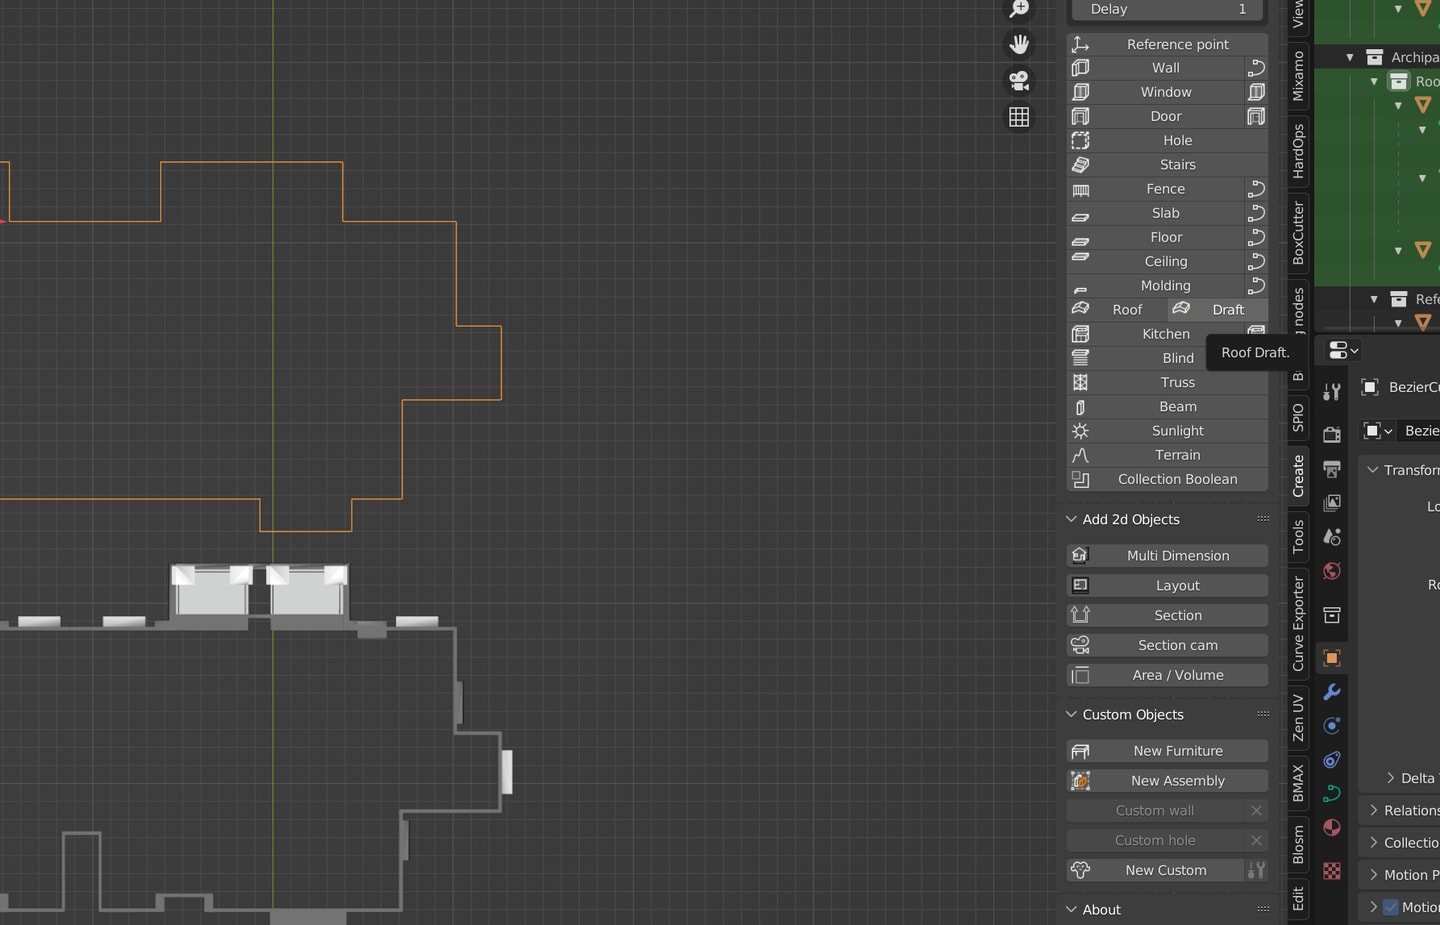
Task: Open the Object properties orange square icon
Action: [x=1332, y=658]
